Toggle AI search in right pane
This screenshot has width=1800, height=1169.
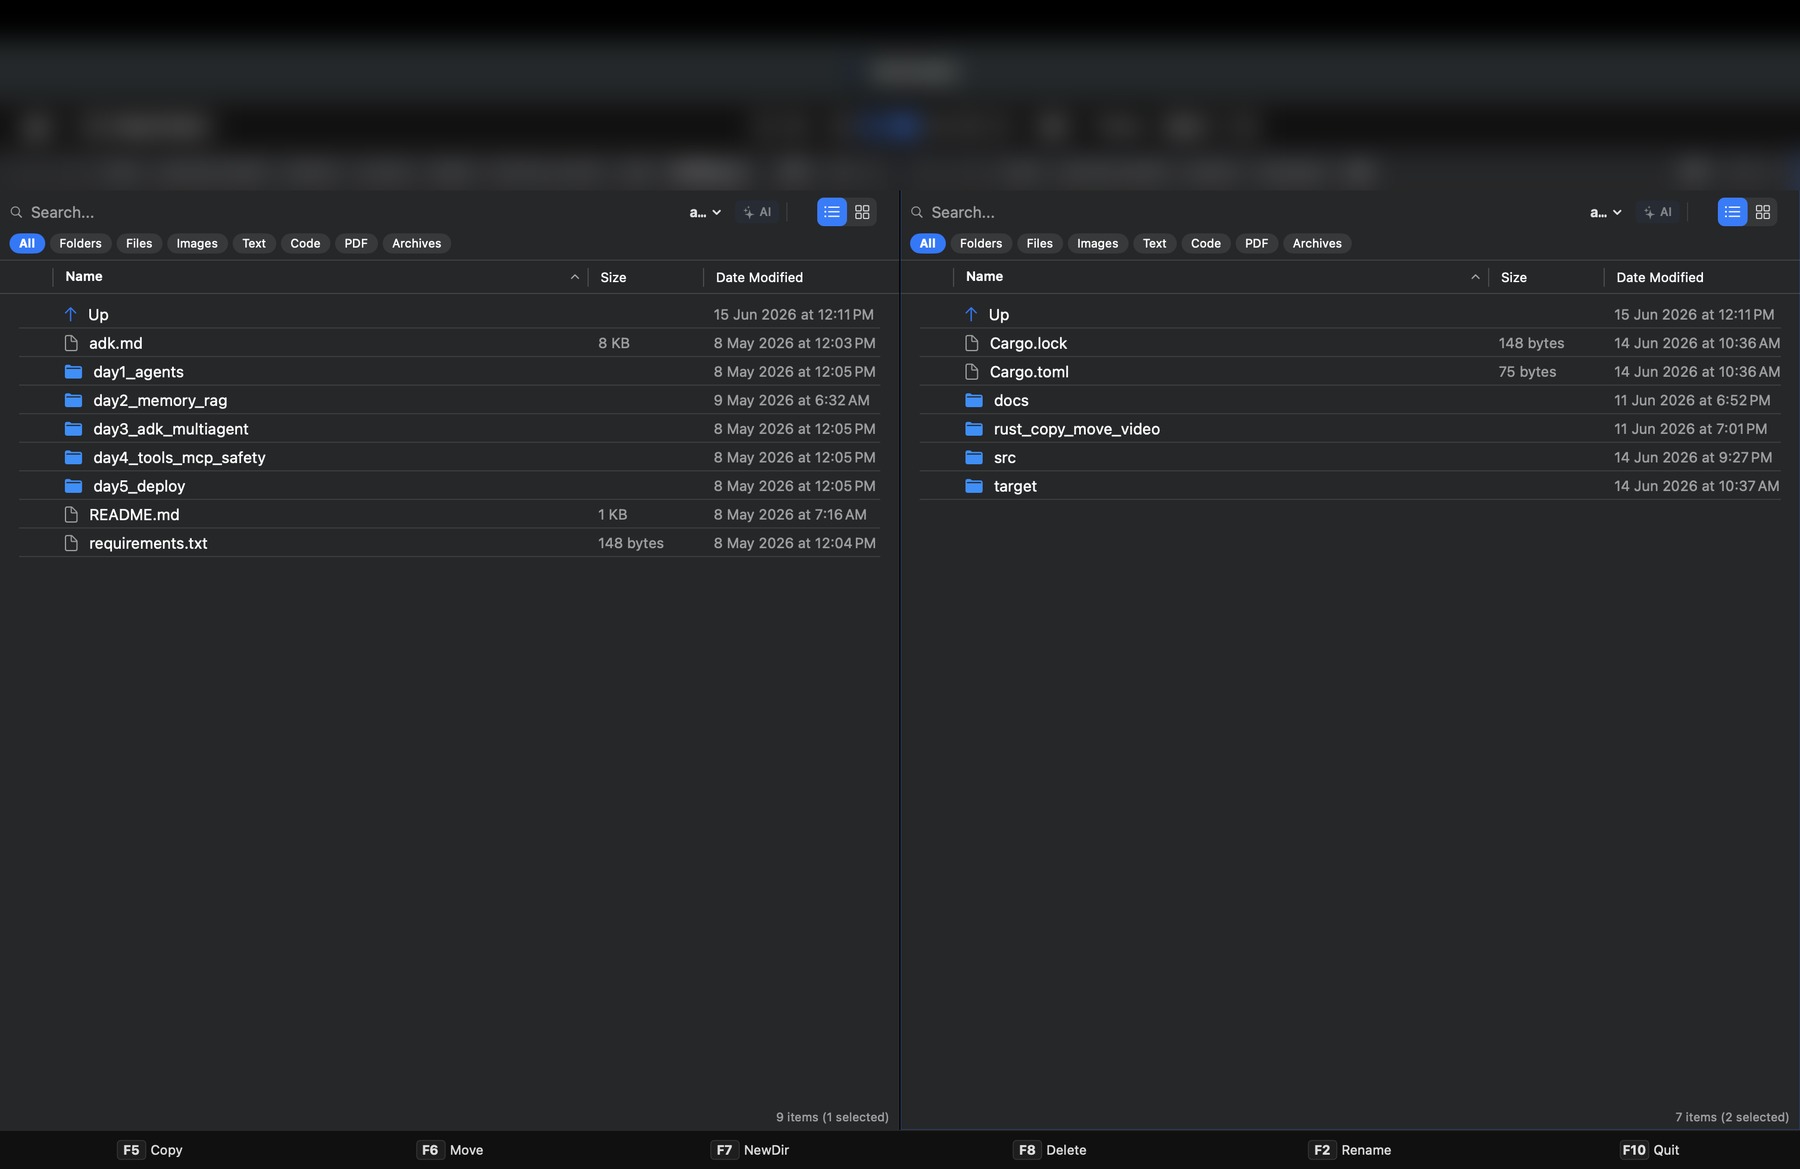point(1658,212)
